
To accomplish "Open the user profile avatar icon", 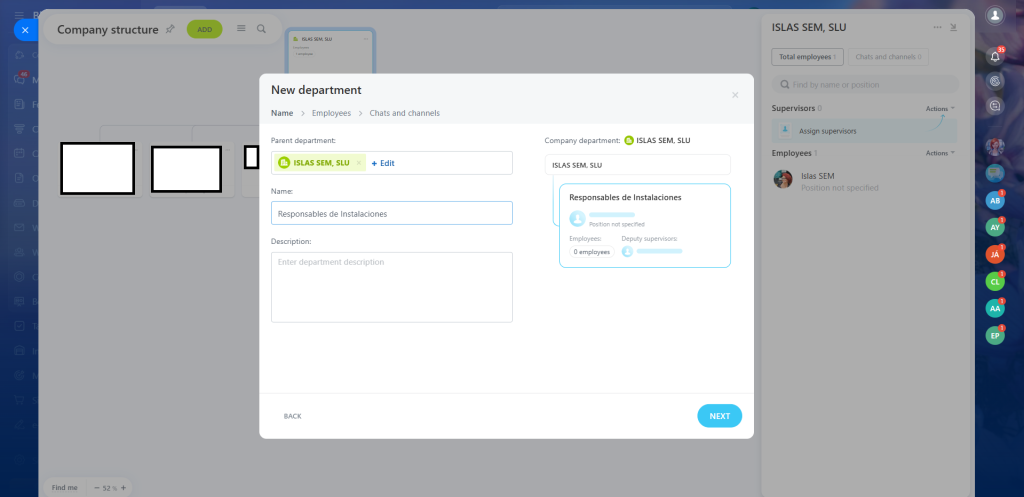I will (994, 15).
